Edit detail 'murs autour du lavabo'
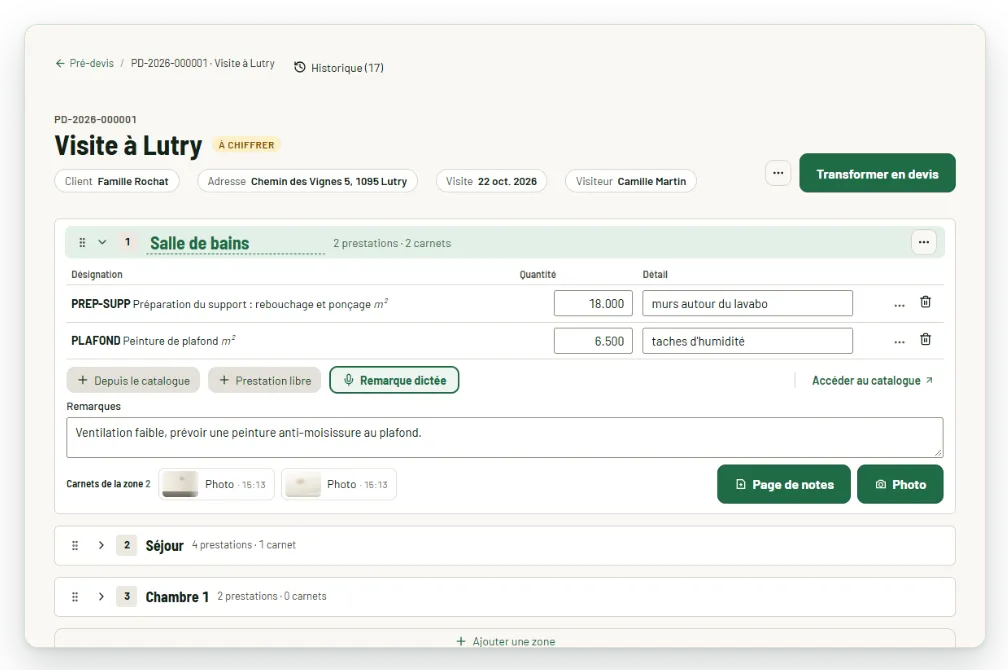This screenshot has width=1008, height=670. tap(747, 303)
